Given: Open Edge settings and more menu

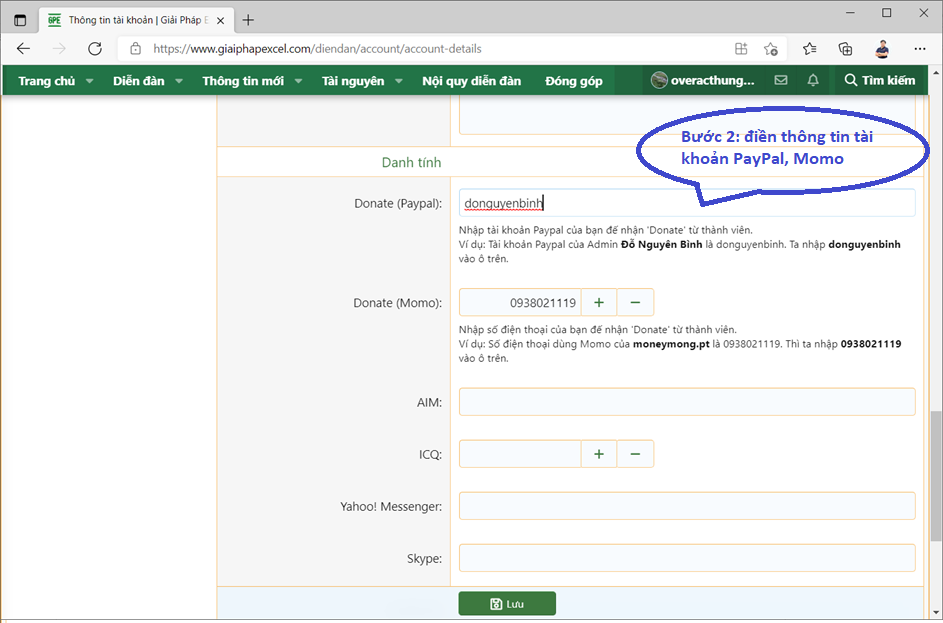Looking at the screenshot, I should tap(920, 48).
